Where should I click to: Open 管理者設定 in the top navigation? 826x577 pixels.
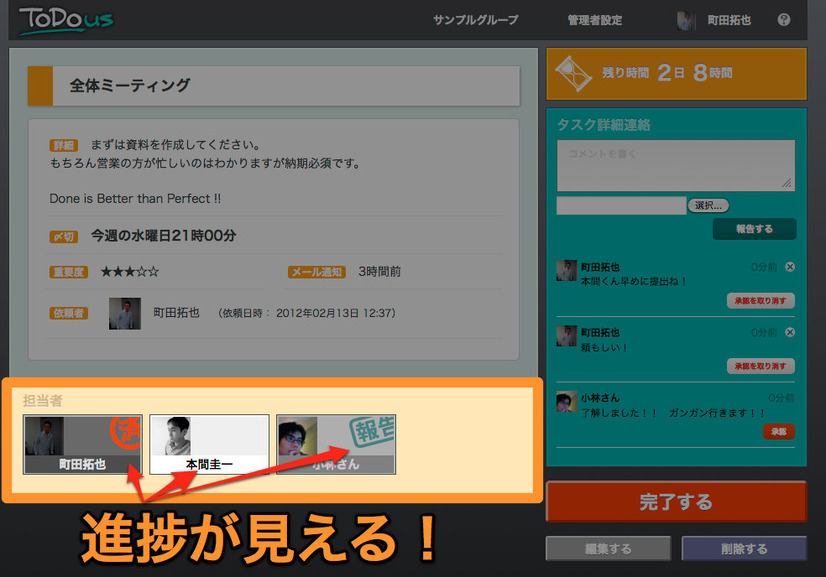click(594, 20)
